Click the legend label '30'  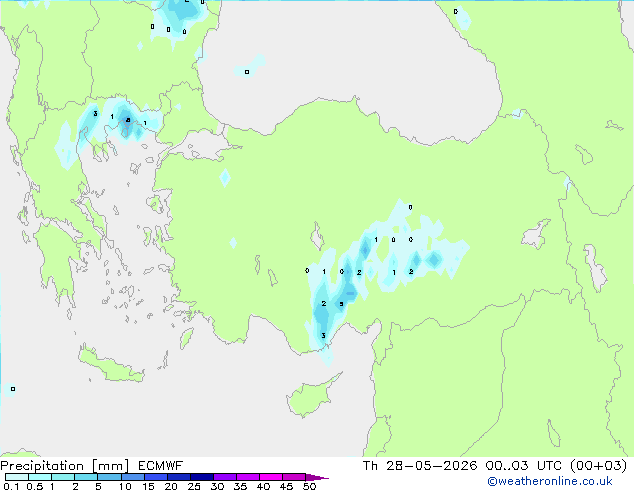click(217, 486)
